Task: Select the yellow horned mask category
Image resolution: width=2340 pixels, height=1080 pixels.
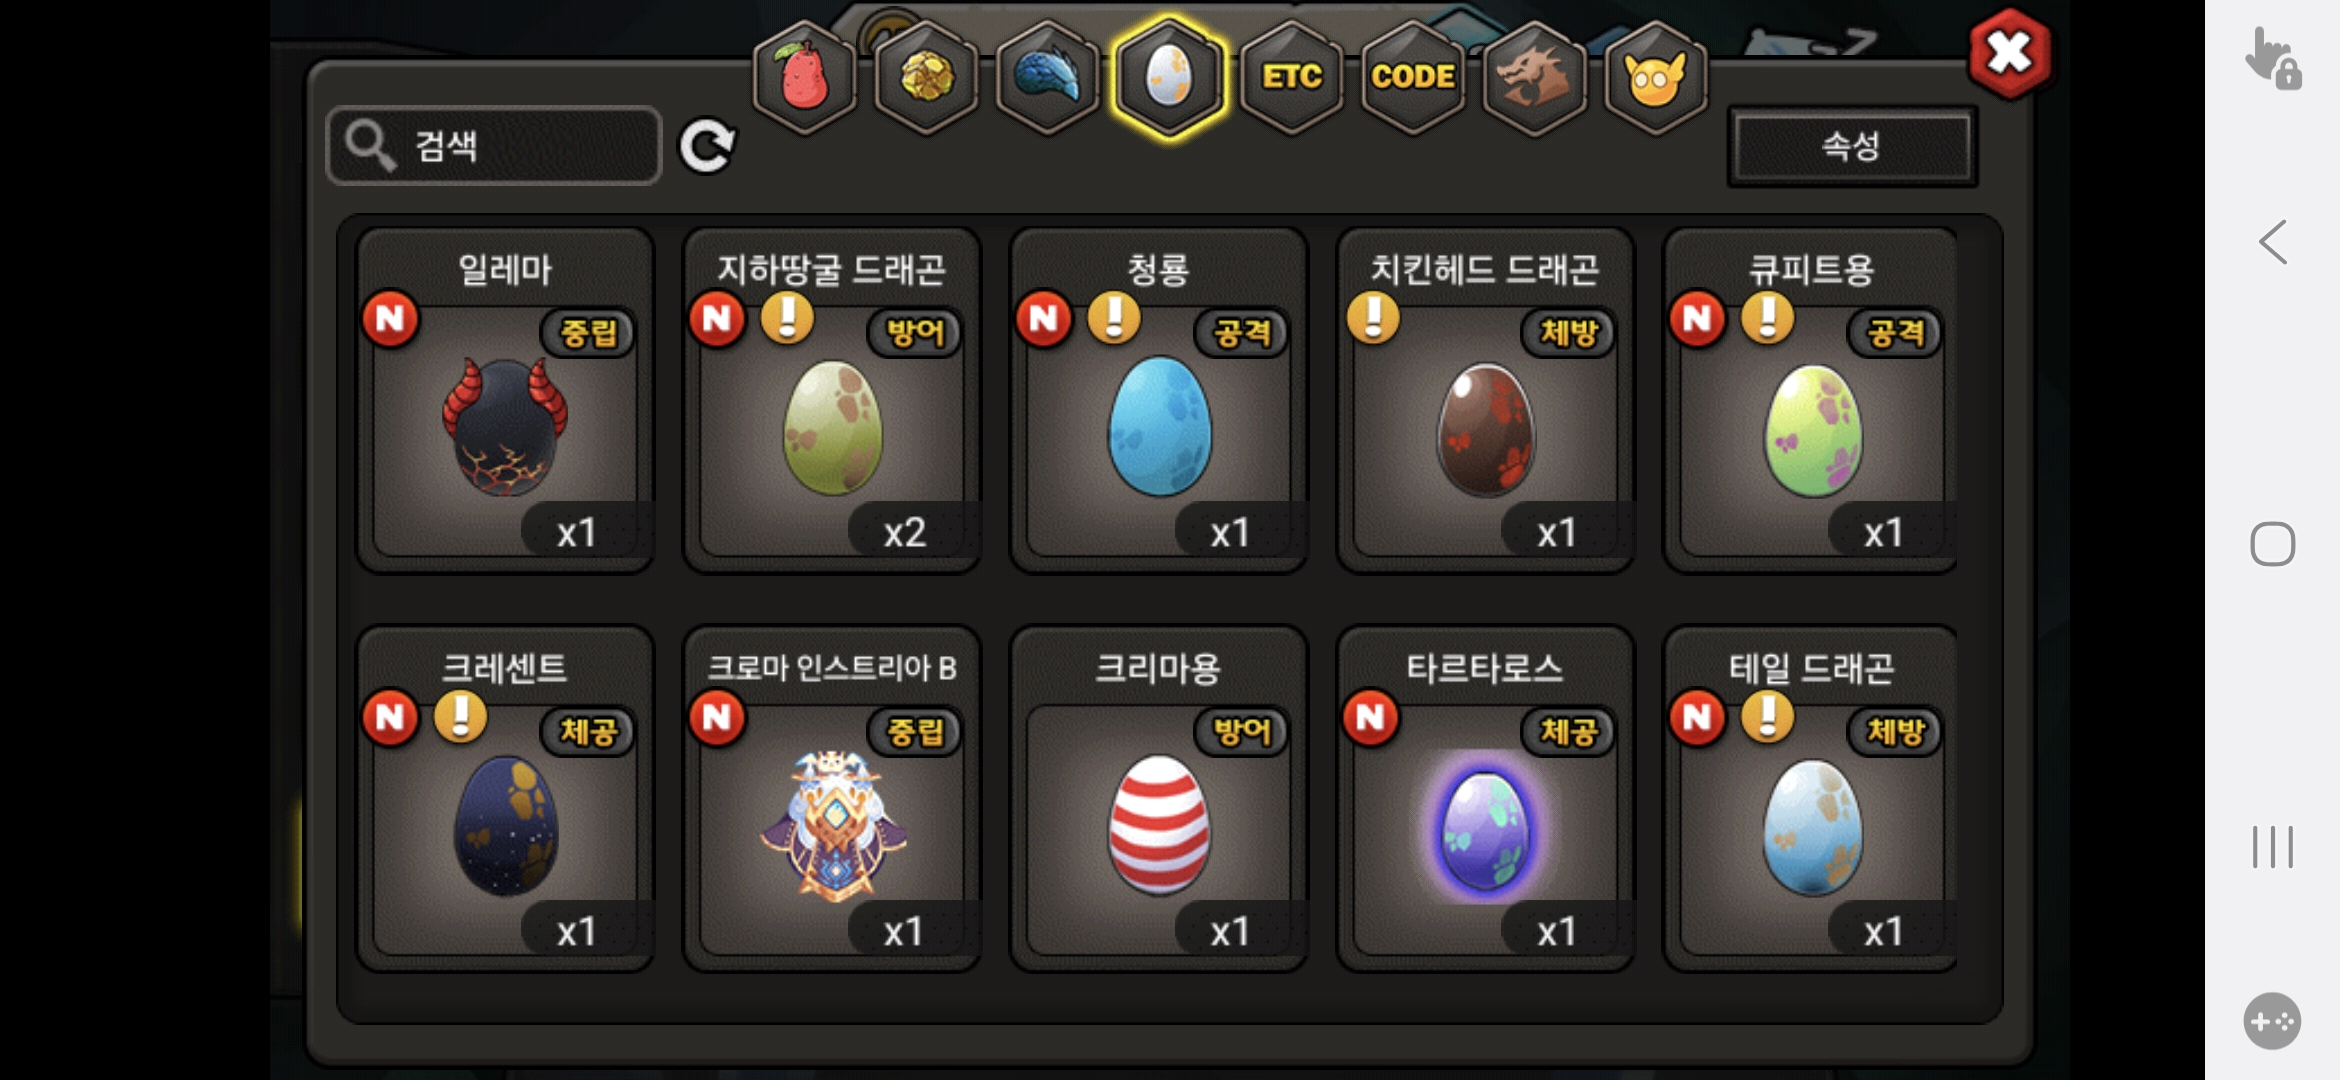Action: click(1655, 78)
